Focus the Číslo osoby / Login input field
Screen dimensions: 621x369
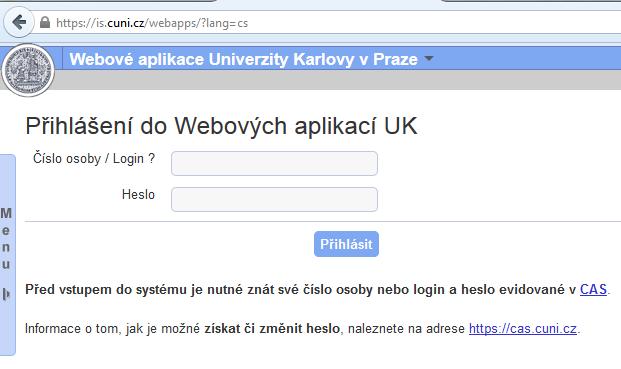click(274, 163)
